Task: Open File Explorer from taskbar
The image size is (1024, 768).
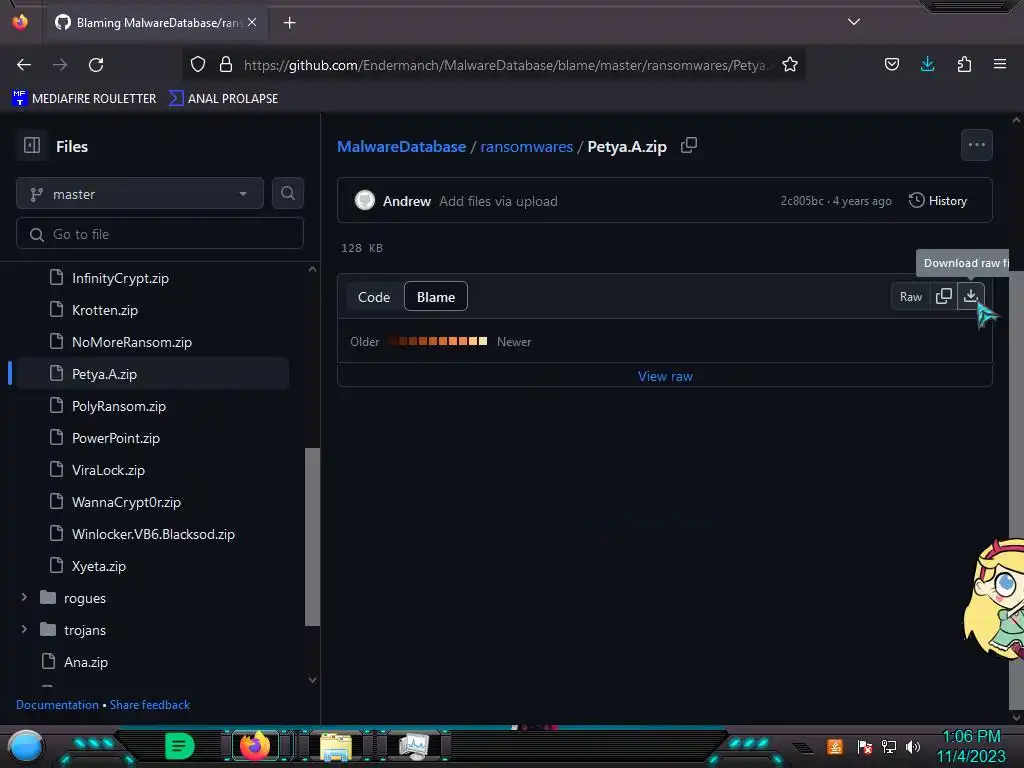Action: click(x=335, y=746)
